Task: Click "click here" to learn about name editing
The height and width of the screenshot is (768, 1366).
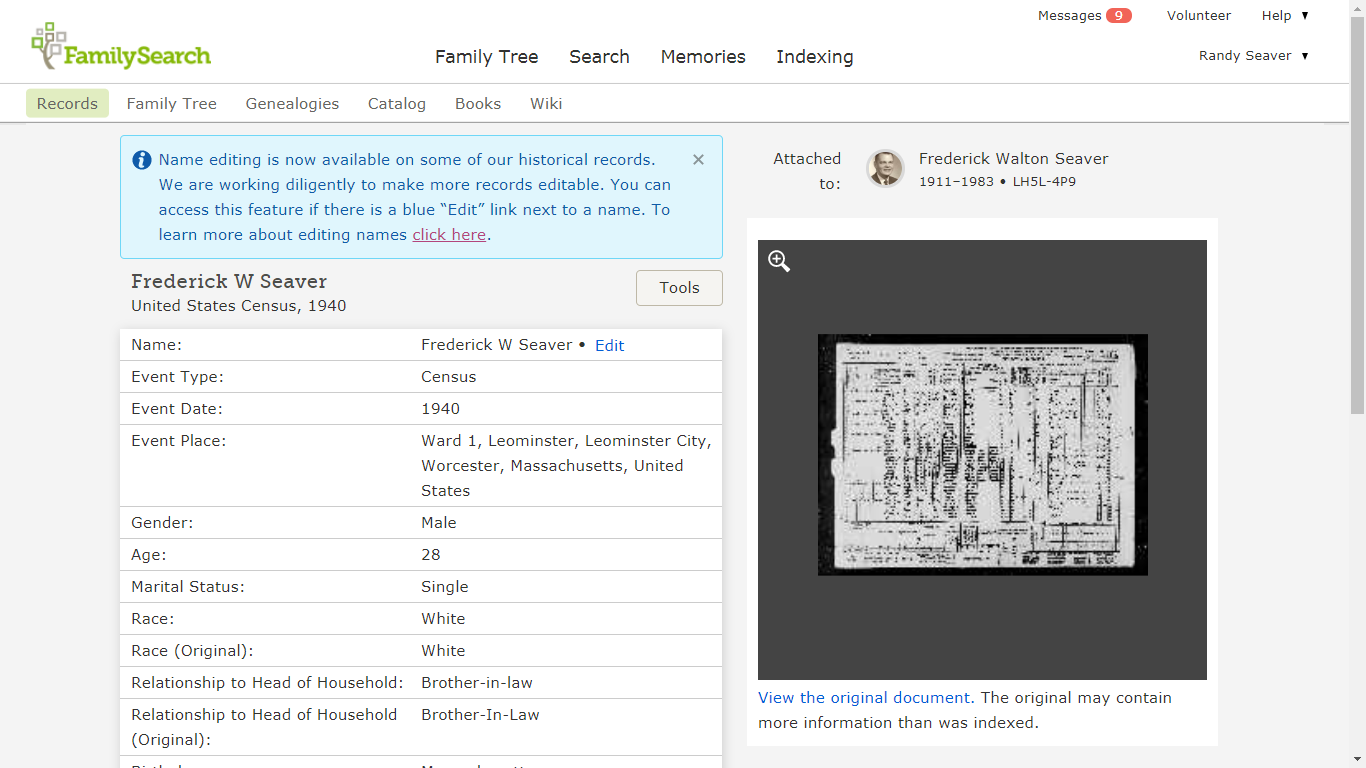Action: 449,234
